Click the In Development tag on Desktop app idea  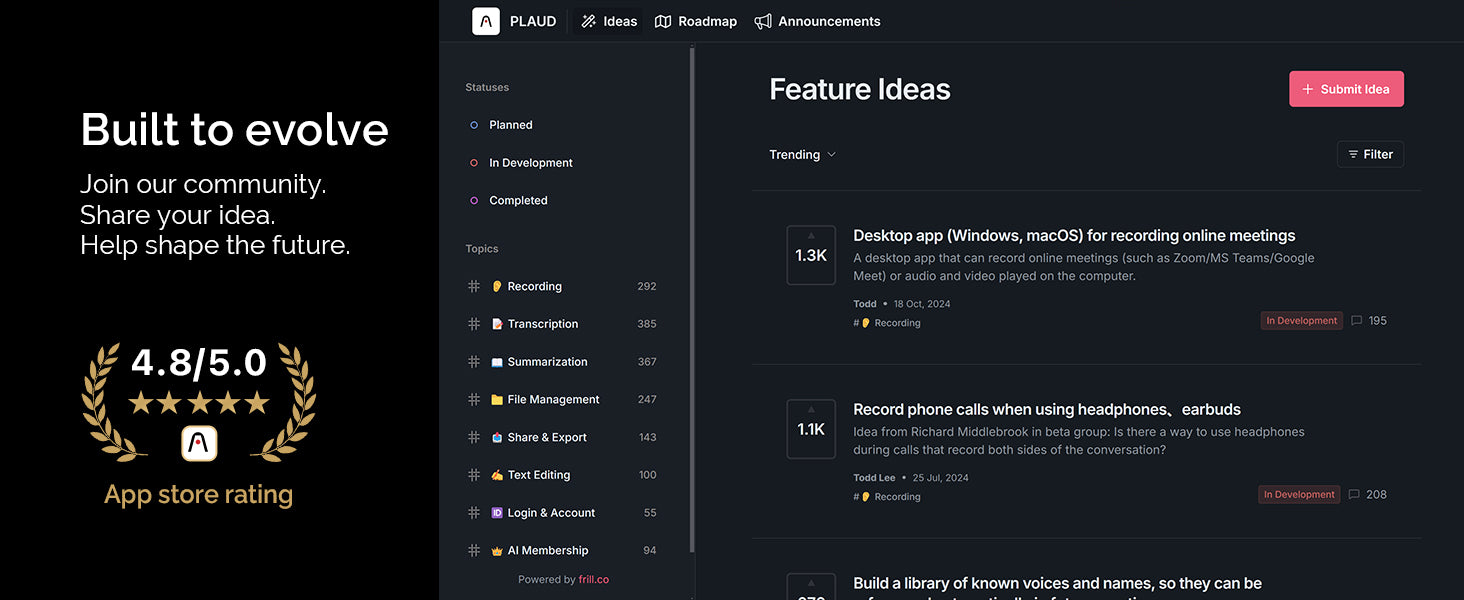click(1301, 321)
